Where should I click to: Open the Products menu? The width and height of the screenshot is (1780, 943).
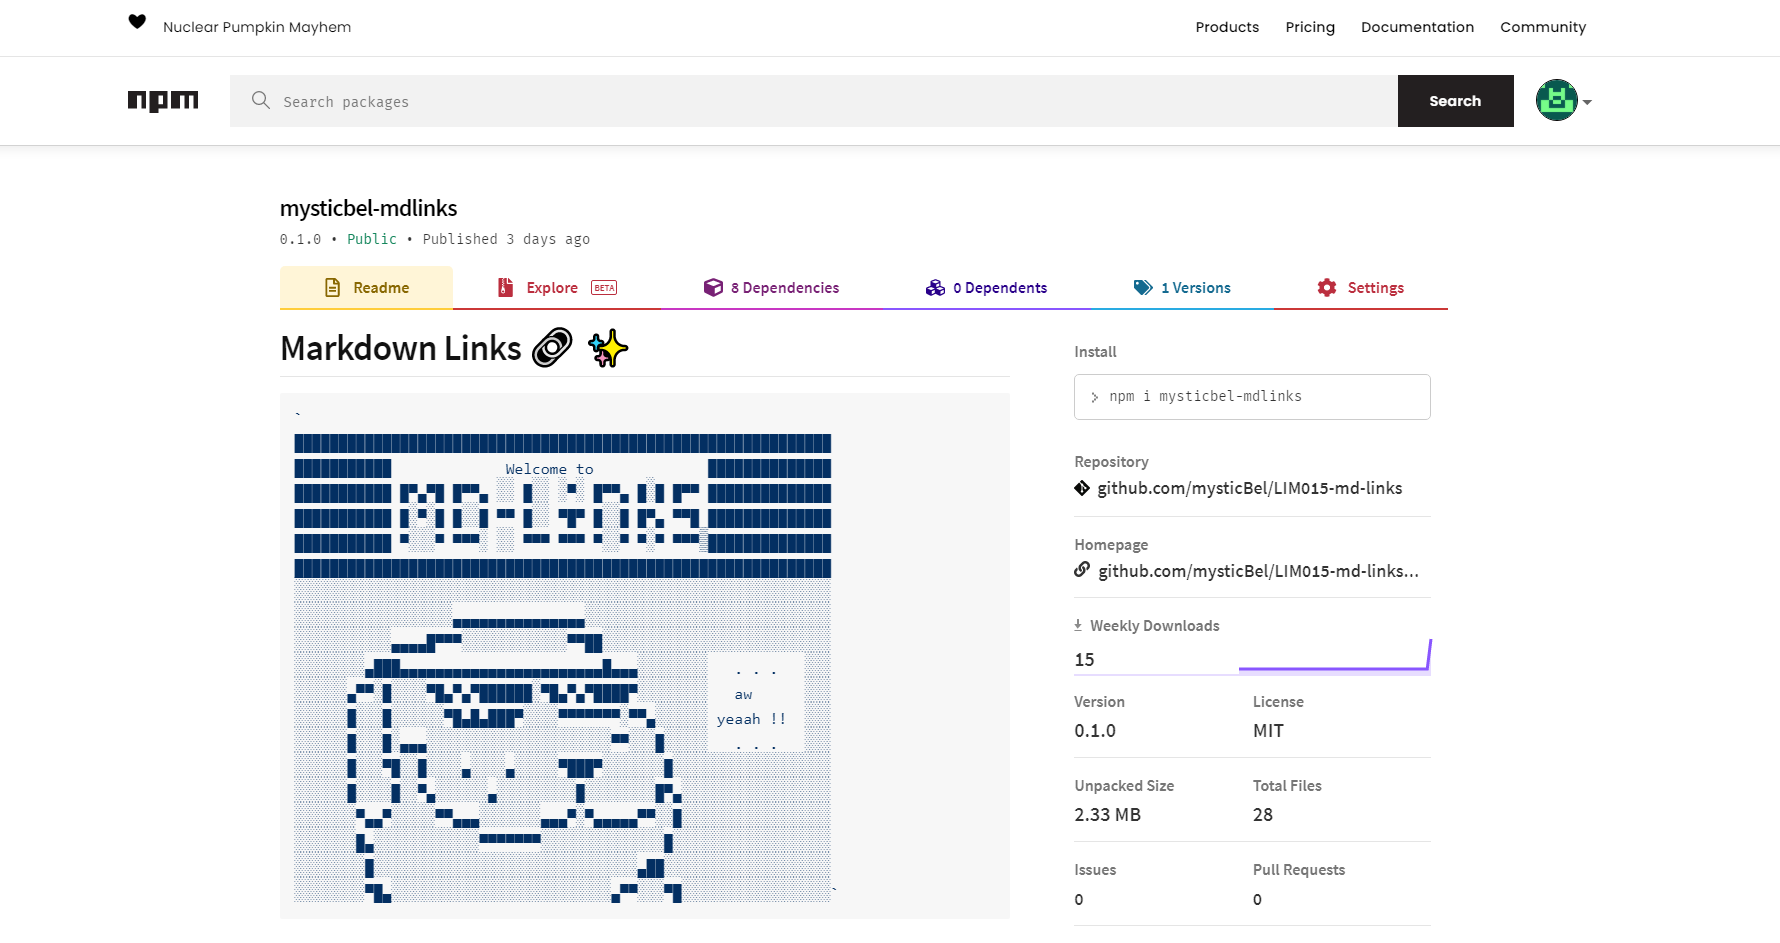[x=1227, y=27]
